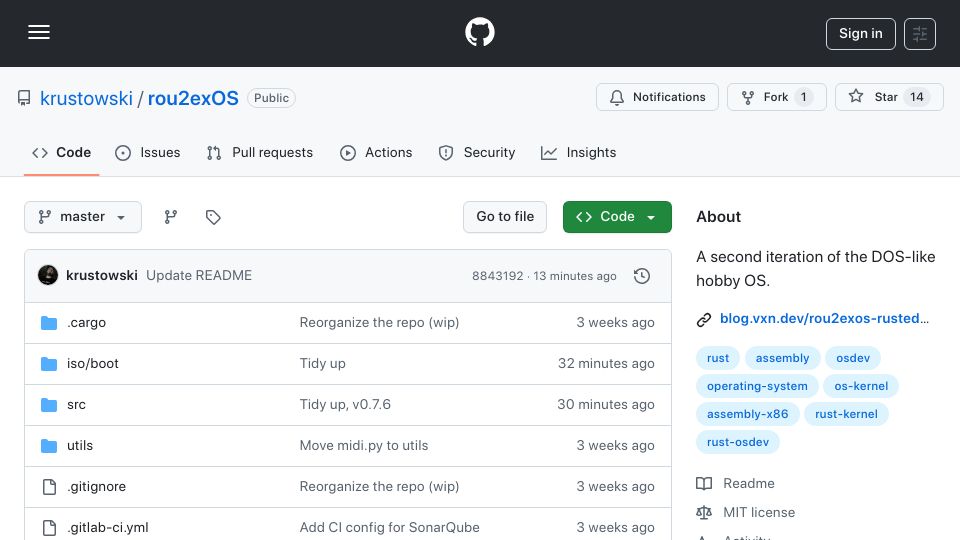
Task: Select the osdev topic tag
Action: pos(853,358)
